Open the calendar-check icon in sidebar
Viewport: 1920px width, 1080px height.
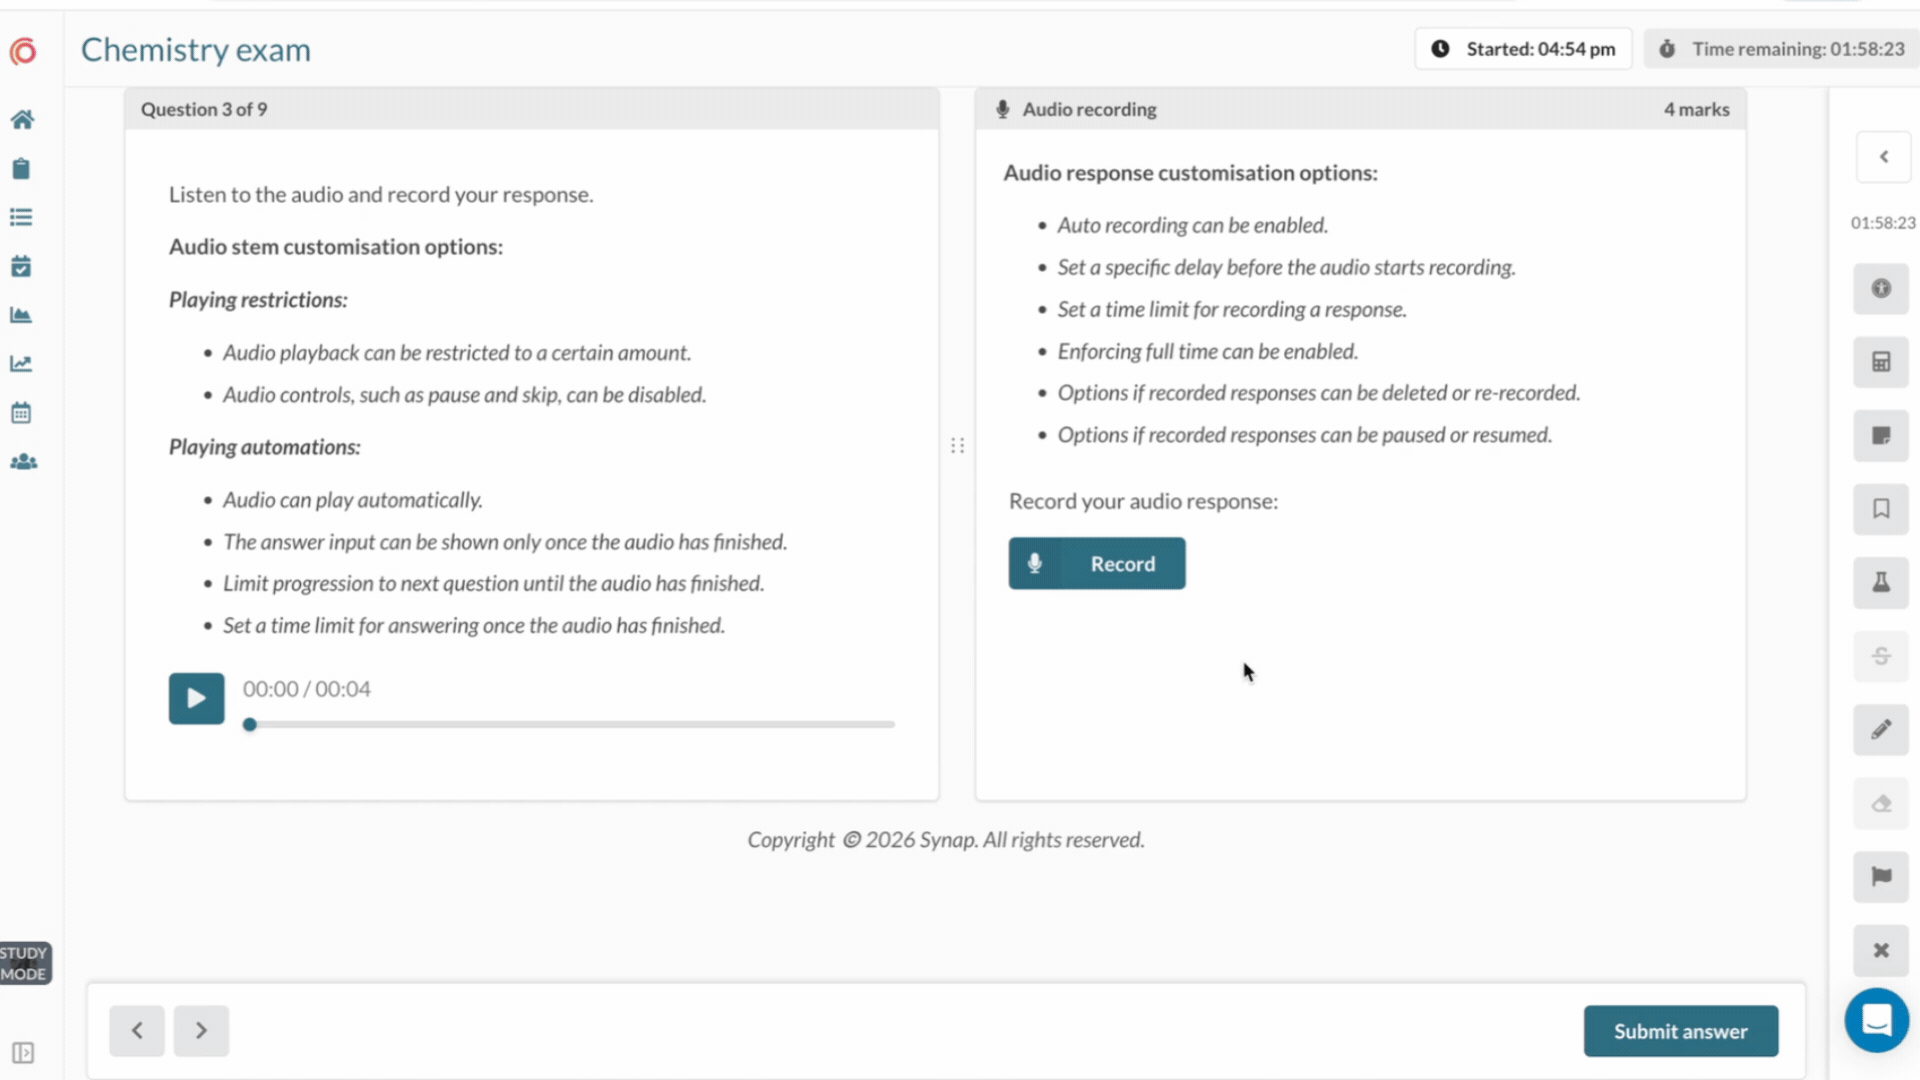[21, 266]
